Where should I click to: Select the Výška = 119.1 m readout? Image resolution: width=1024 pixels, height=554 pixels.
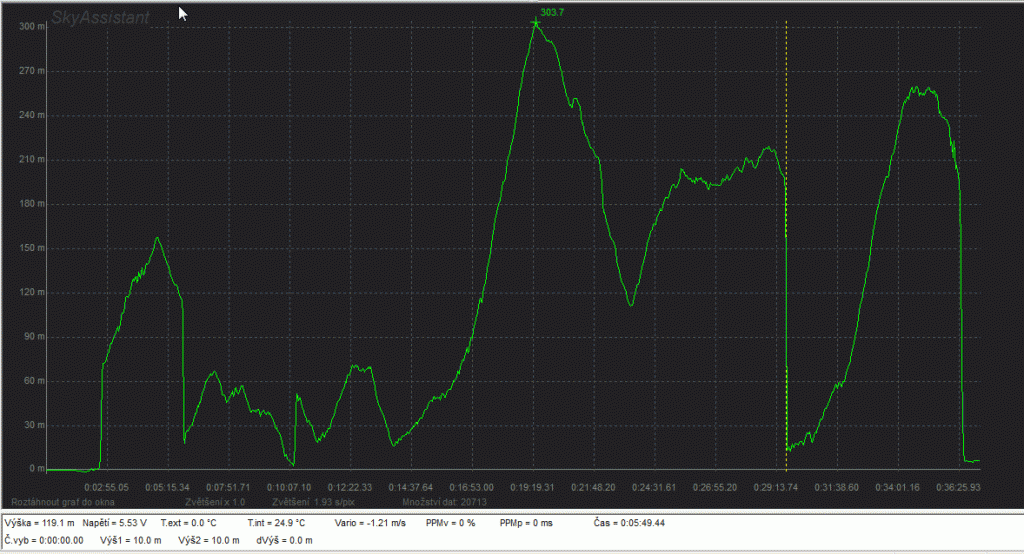pos(40,523)
